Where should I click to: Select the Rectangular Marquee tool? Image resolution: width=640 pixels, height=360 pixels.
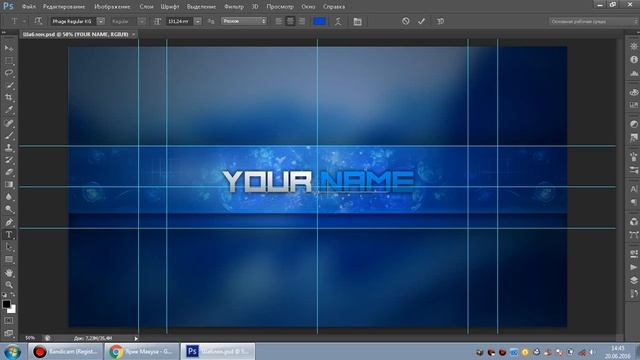pyautogui.click(x=9, y=61)
